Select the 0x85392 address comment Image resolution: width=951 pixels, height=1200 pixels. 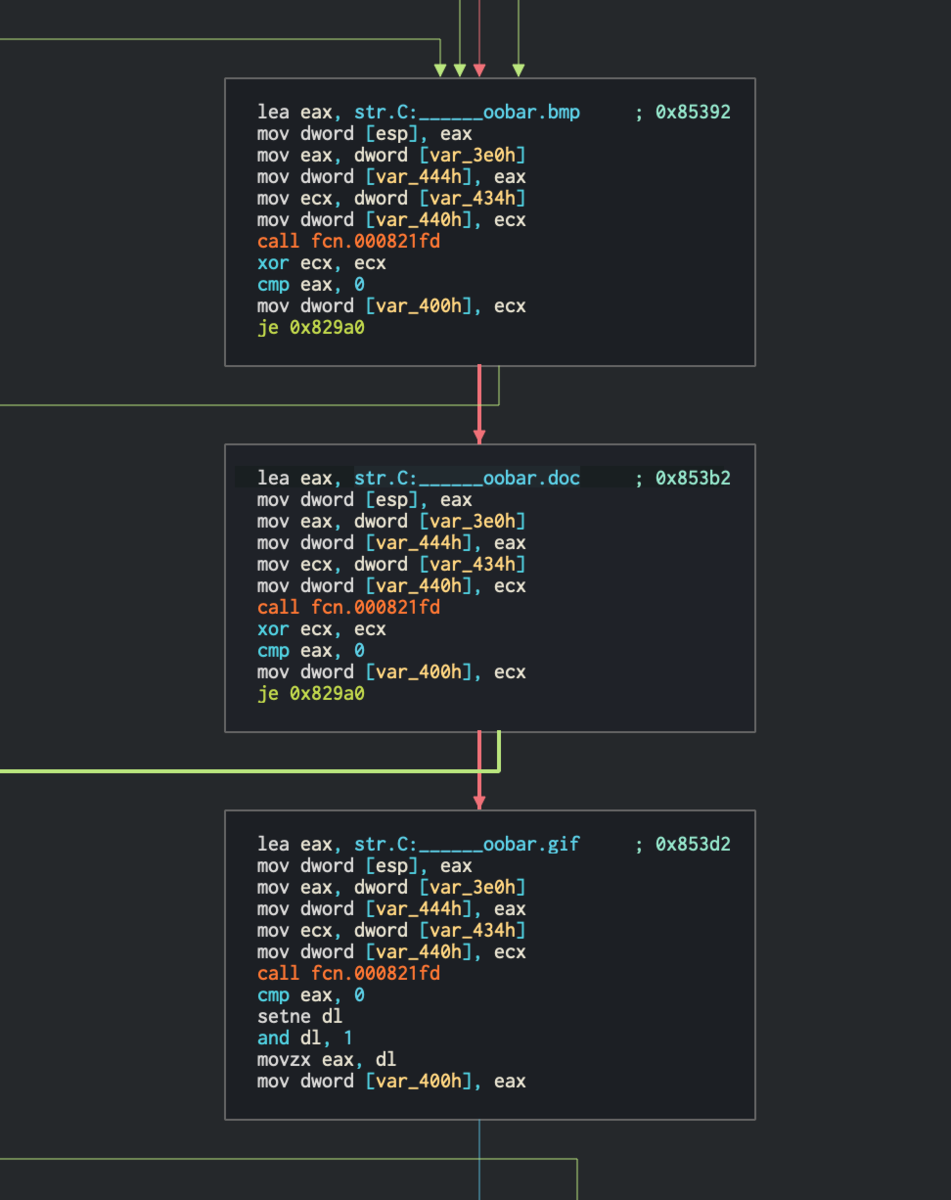click(693, 112)
